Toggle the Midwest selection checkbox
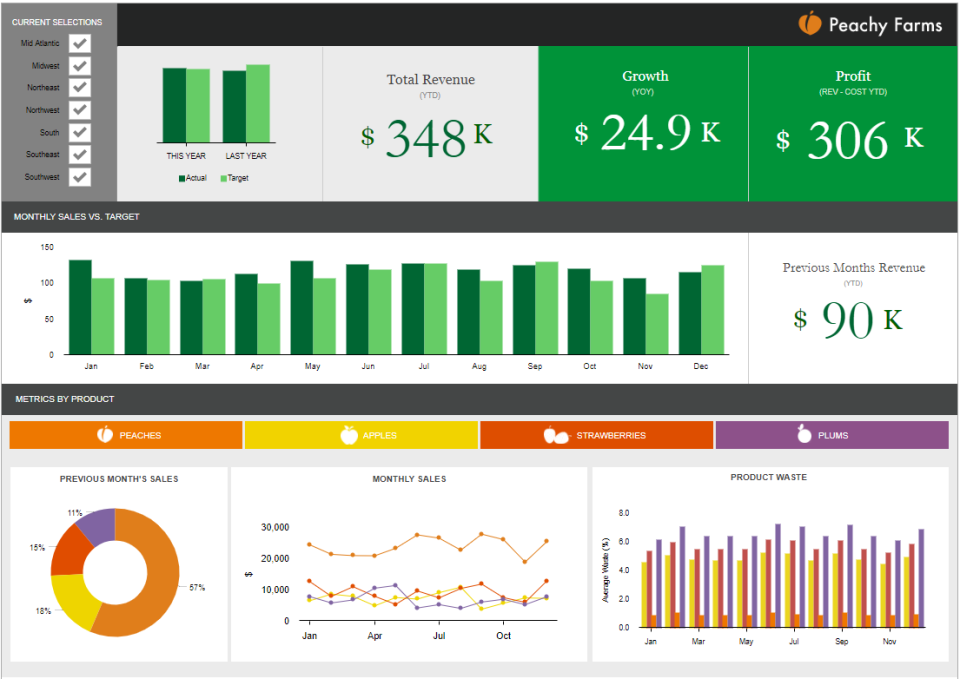960x679 pixels. [78, 65]
